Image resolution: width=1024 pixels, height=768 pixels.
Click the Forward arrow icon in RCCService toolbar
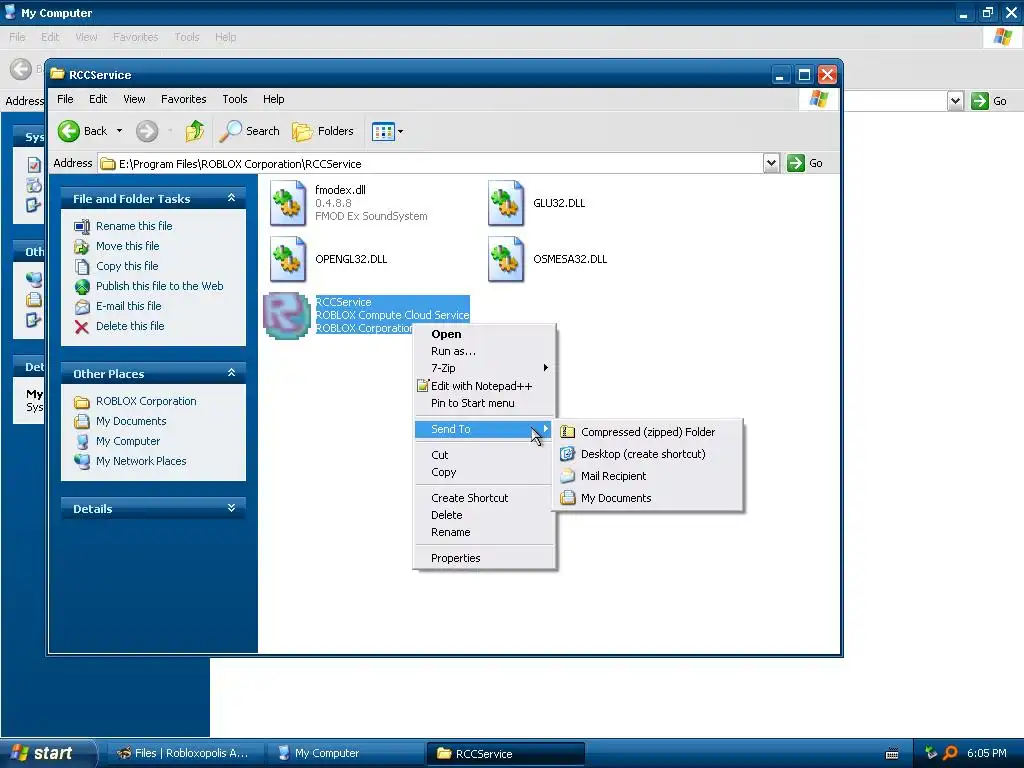point(147,131)
